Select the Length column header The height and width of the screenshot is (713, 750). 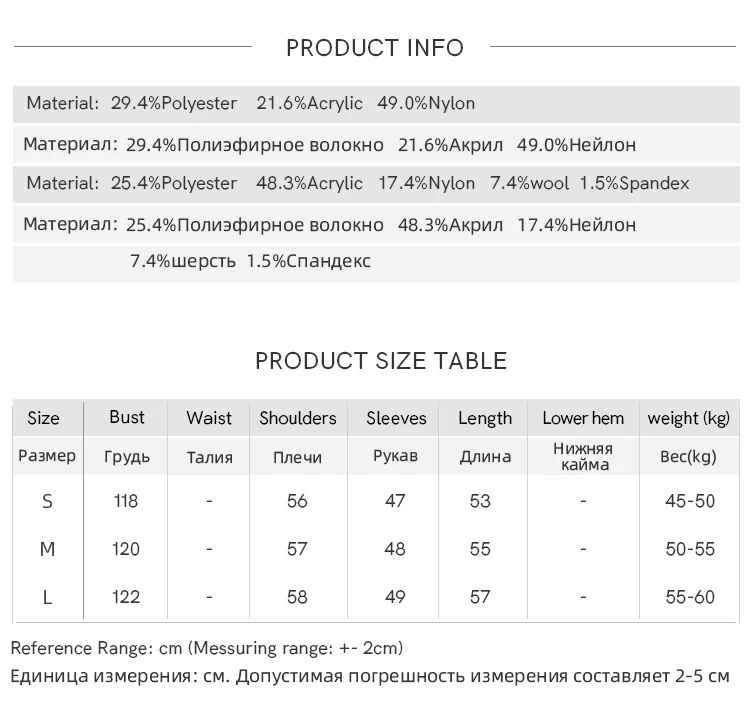[485, 418]
